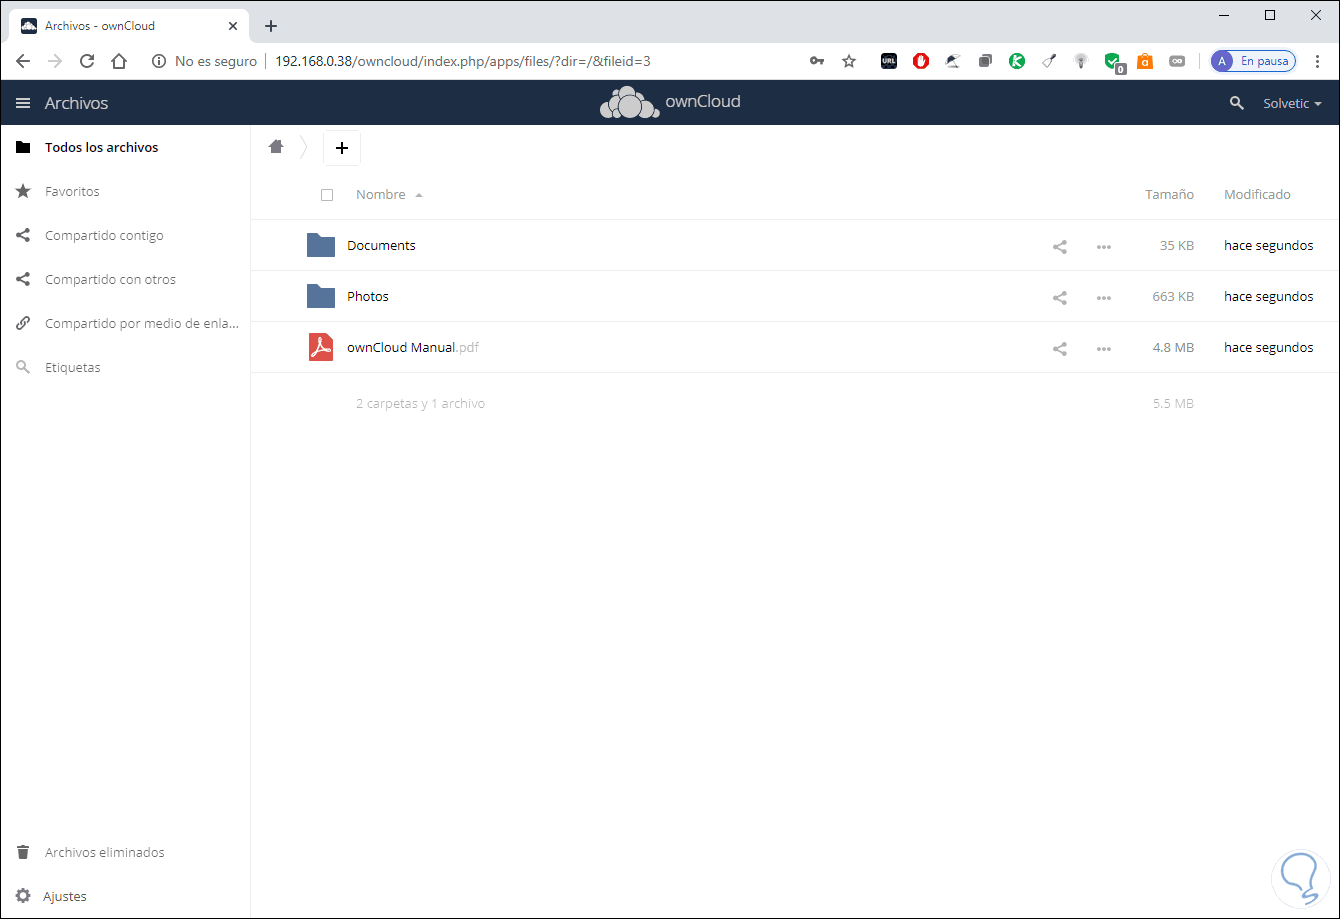Click the 35 KB size of Documents
Image resolution: width=1340 pixels, height=919 pixels.
click(1177, 245)
